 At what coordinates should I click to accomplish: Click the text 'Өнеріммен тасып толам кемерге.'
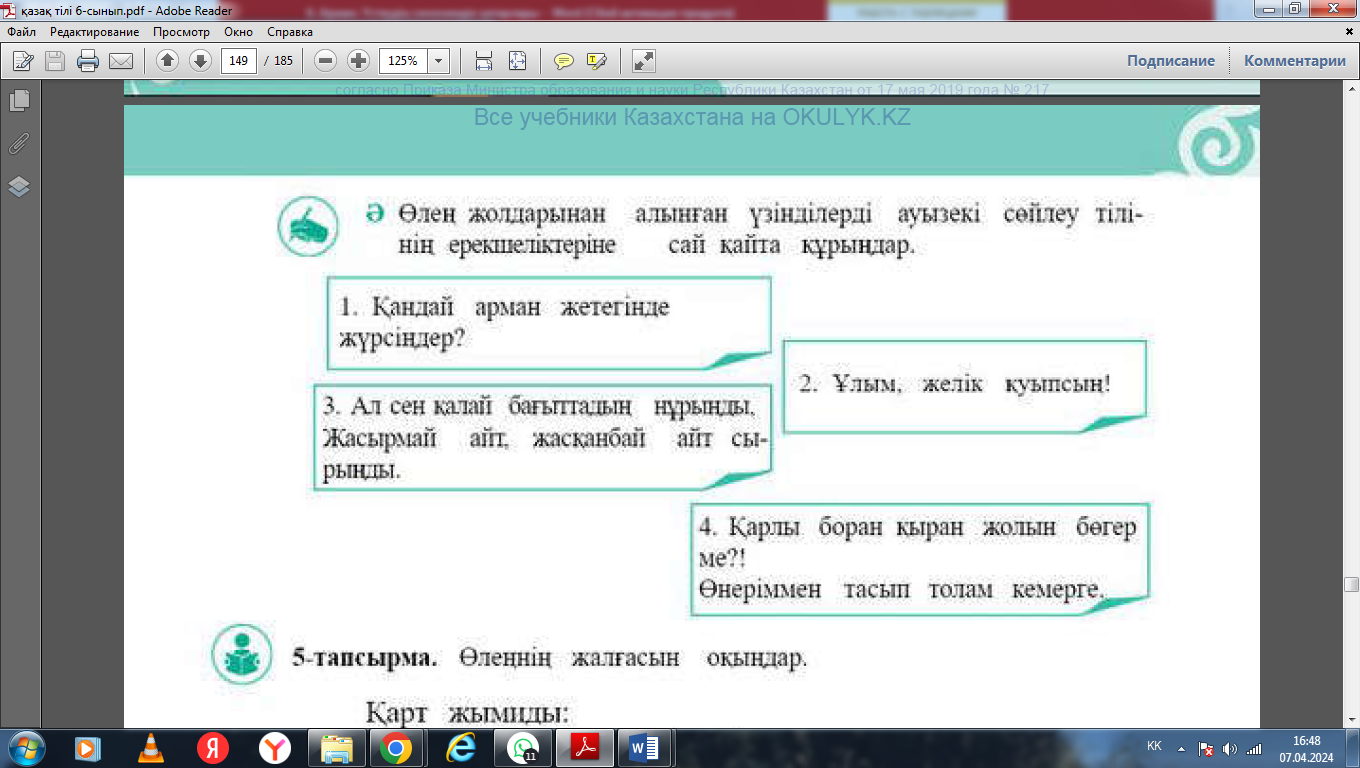point(900,590)
